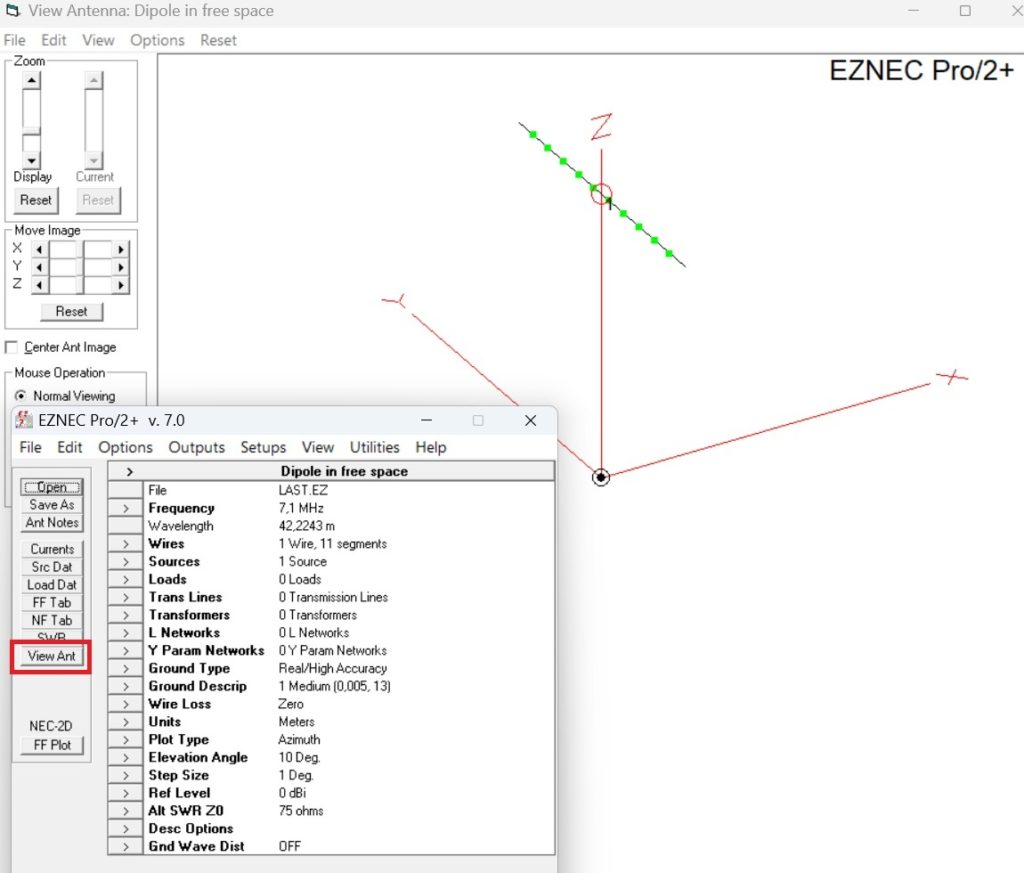Image resolution: width=1024 pixels, height=873 pixels.
Task: Click the X move image left arrow
Action: tap(40, 249)
